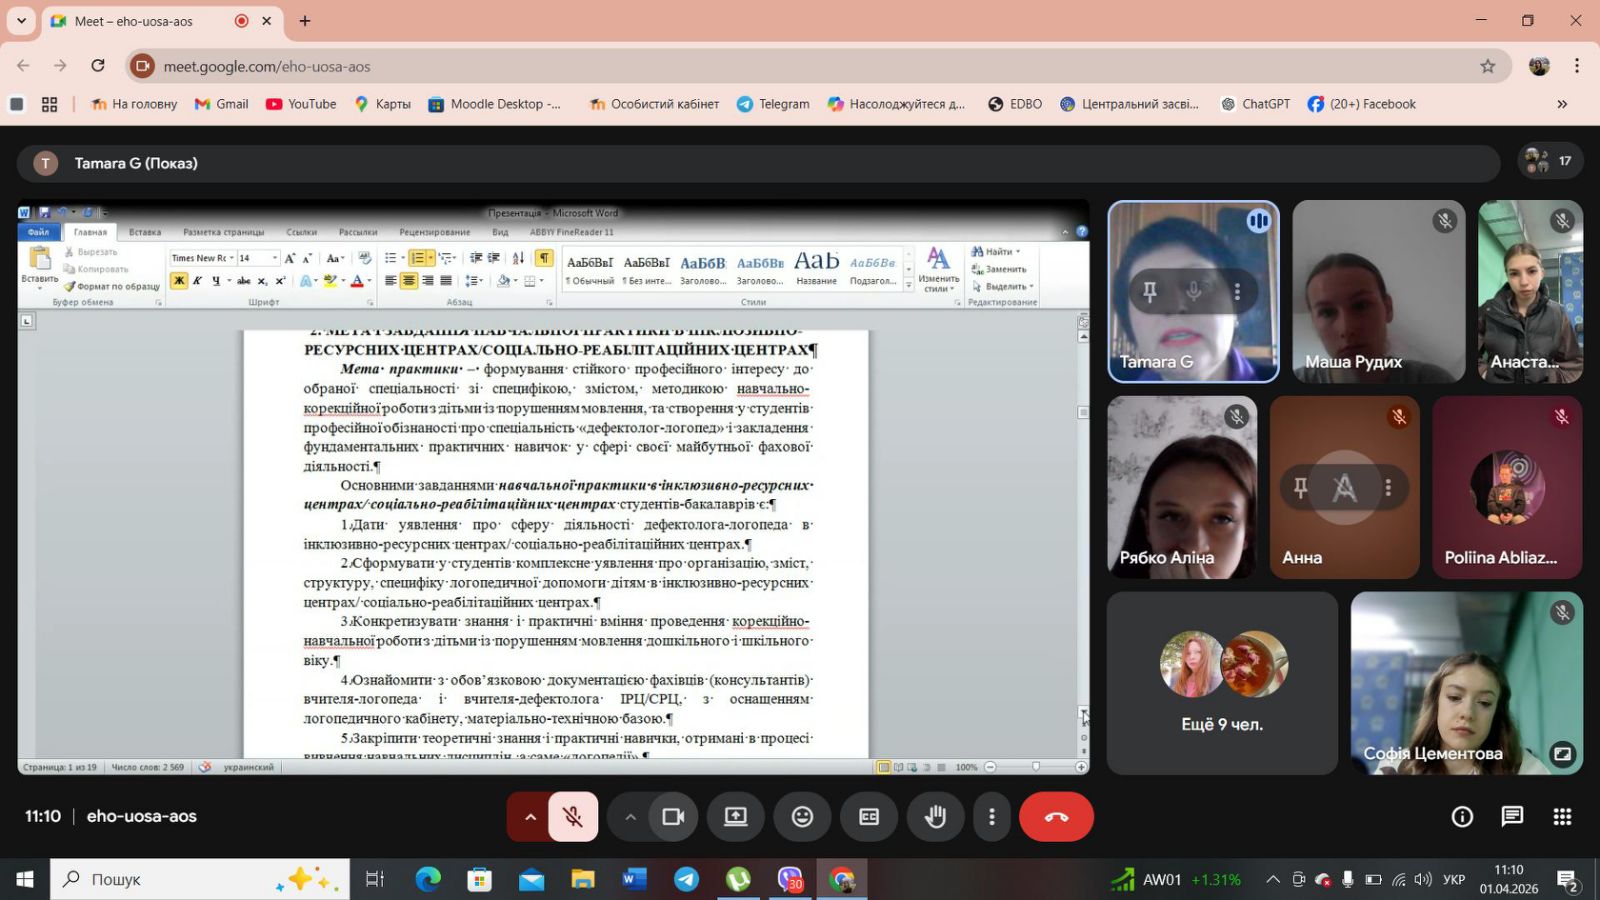The height and width of the screenshot is (900, 1600).
Task: Send a reaction with the emoji icon
Action: [x=802, y=817]
